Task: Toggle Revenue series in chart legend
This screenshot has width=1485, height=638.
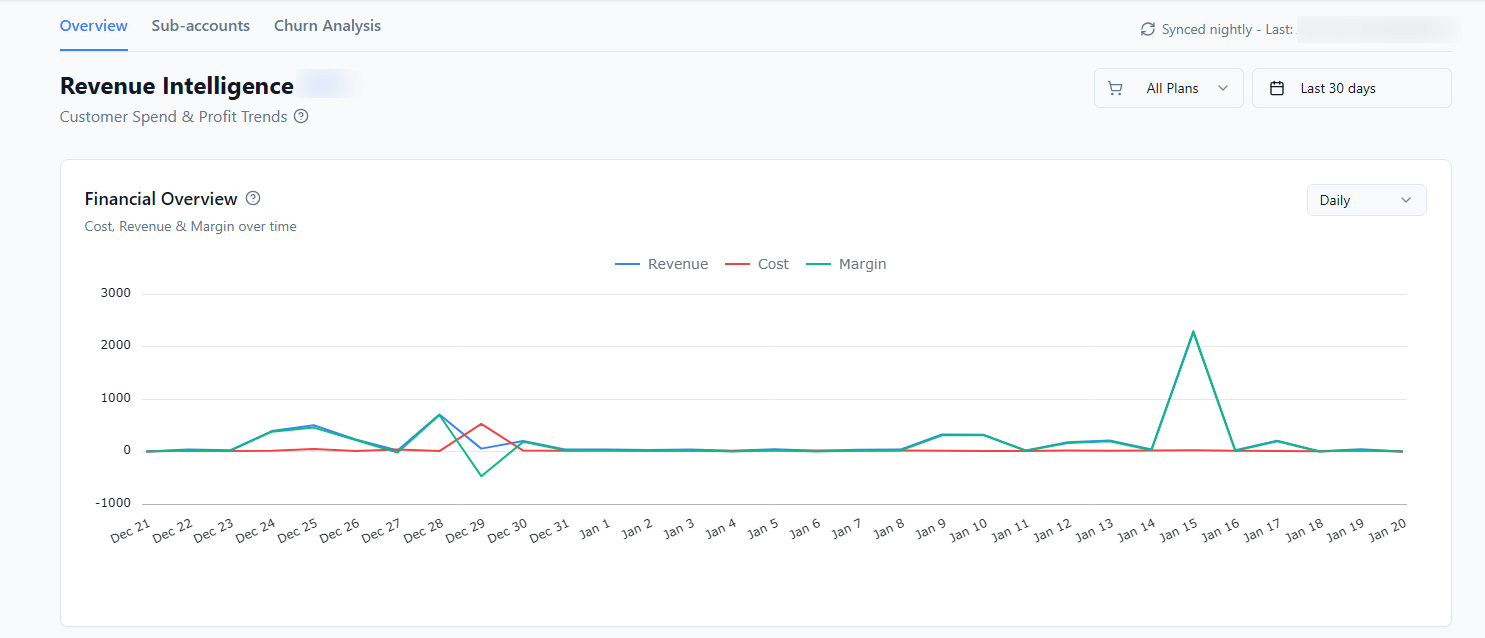Action: point(661,264)
